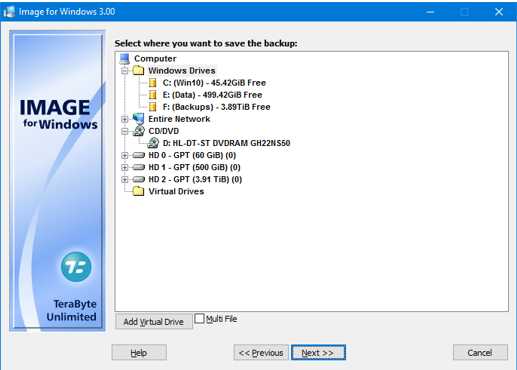Select HD 1 - GPT (500 GiB) (0) label
The height and width of the screenshot is (370, 517).
pos(194,167)
